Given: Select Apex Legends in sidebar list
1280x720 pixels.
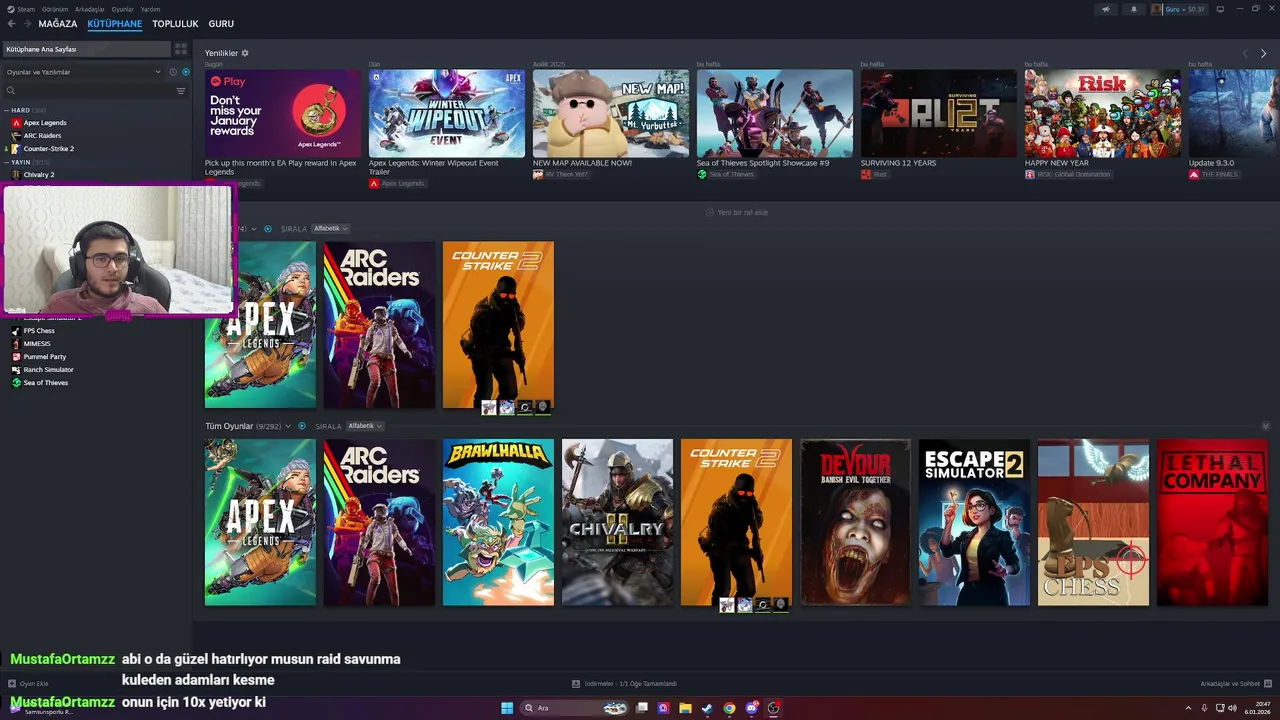Looking at the screenshot, I should (x=45, y=123).
